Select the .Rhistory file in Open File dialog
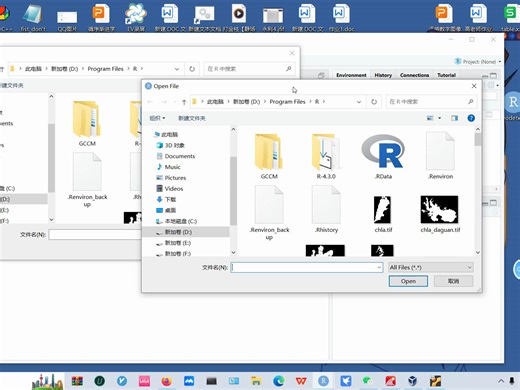The height and width of the screenshot is (390, 520). point(326,209)
